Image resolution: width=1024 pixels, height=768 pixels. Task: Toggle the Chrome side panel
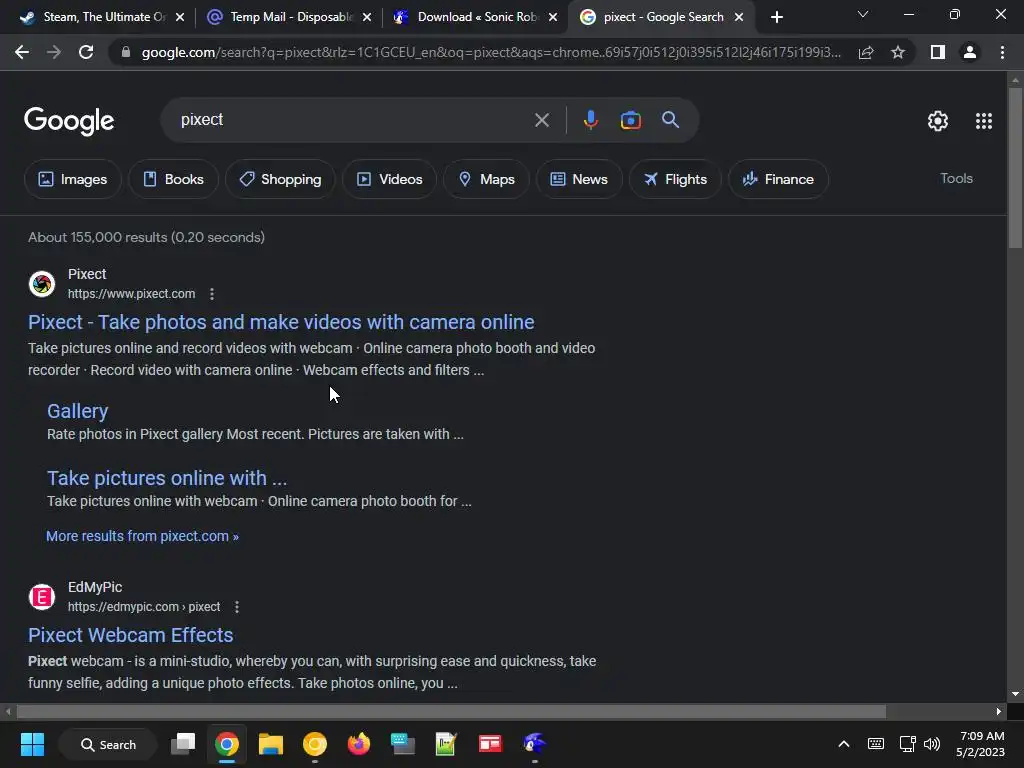click(938, 52)
